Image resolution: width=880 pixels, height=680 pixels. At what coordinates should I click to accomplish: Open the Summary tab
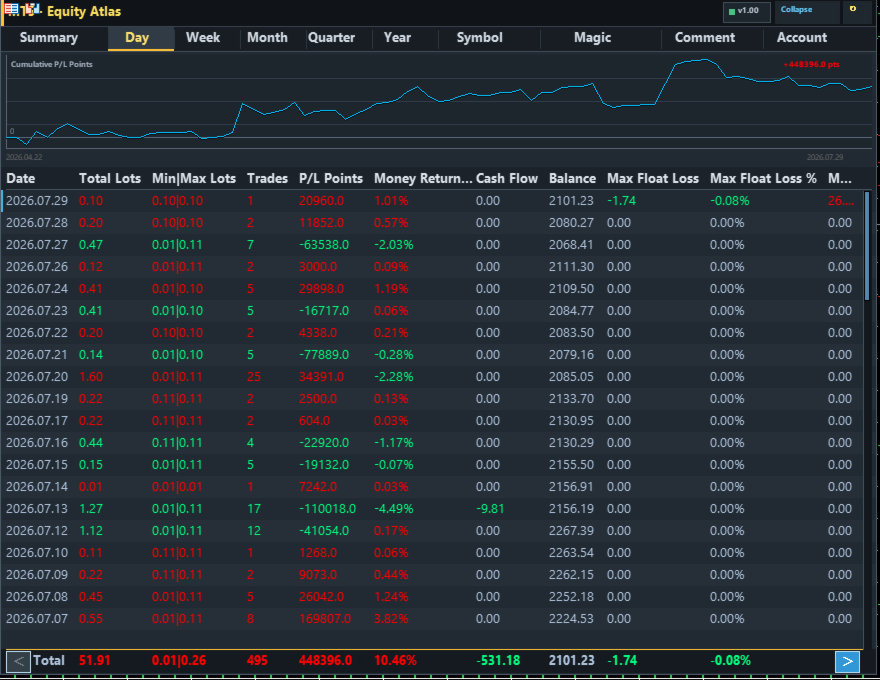[x=49, y=38]
